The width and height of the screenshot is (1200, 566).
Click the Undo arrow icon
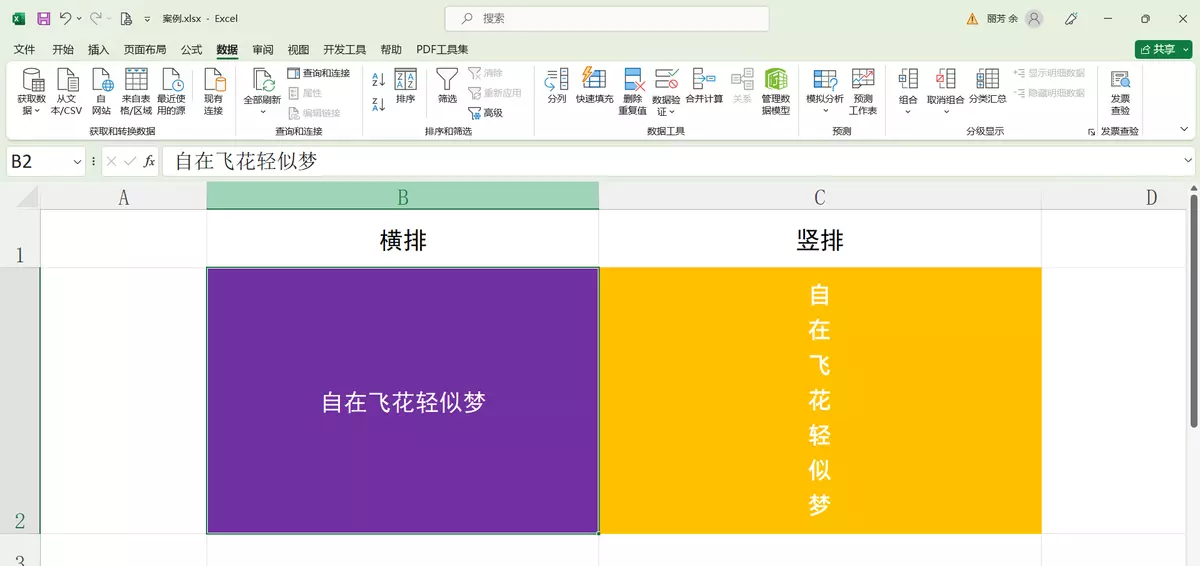65,19
